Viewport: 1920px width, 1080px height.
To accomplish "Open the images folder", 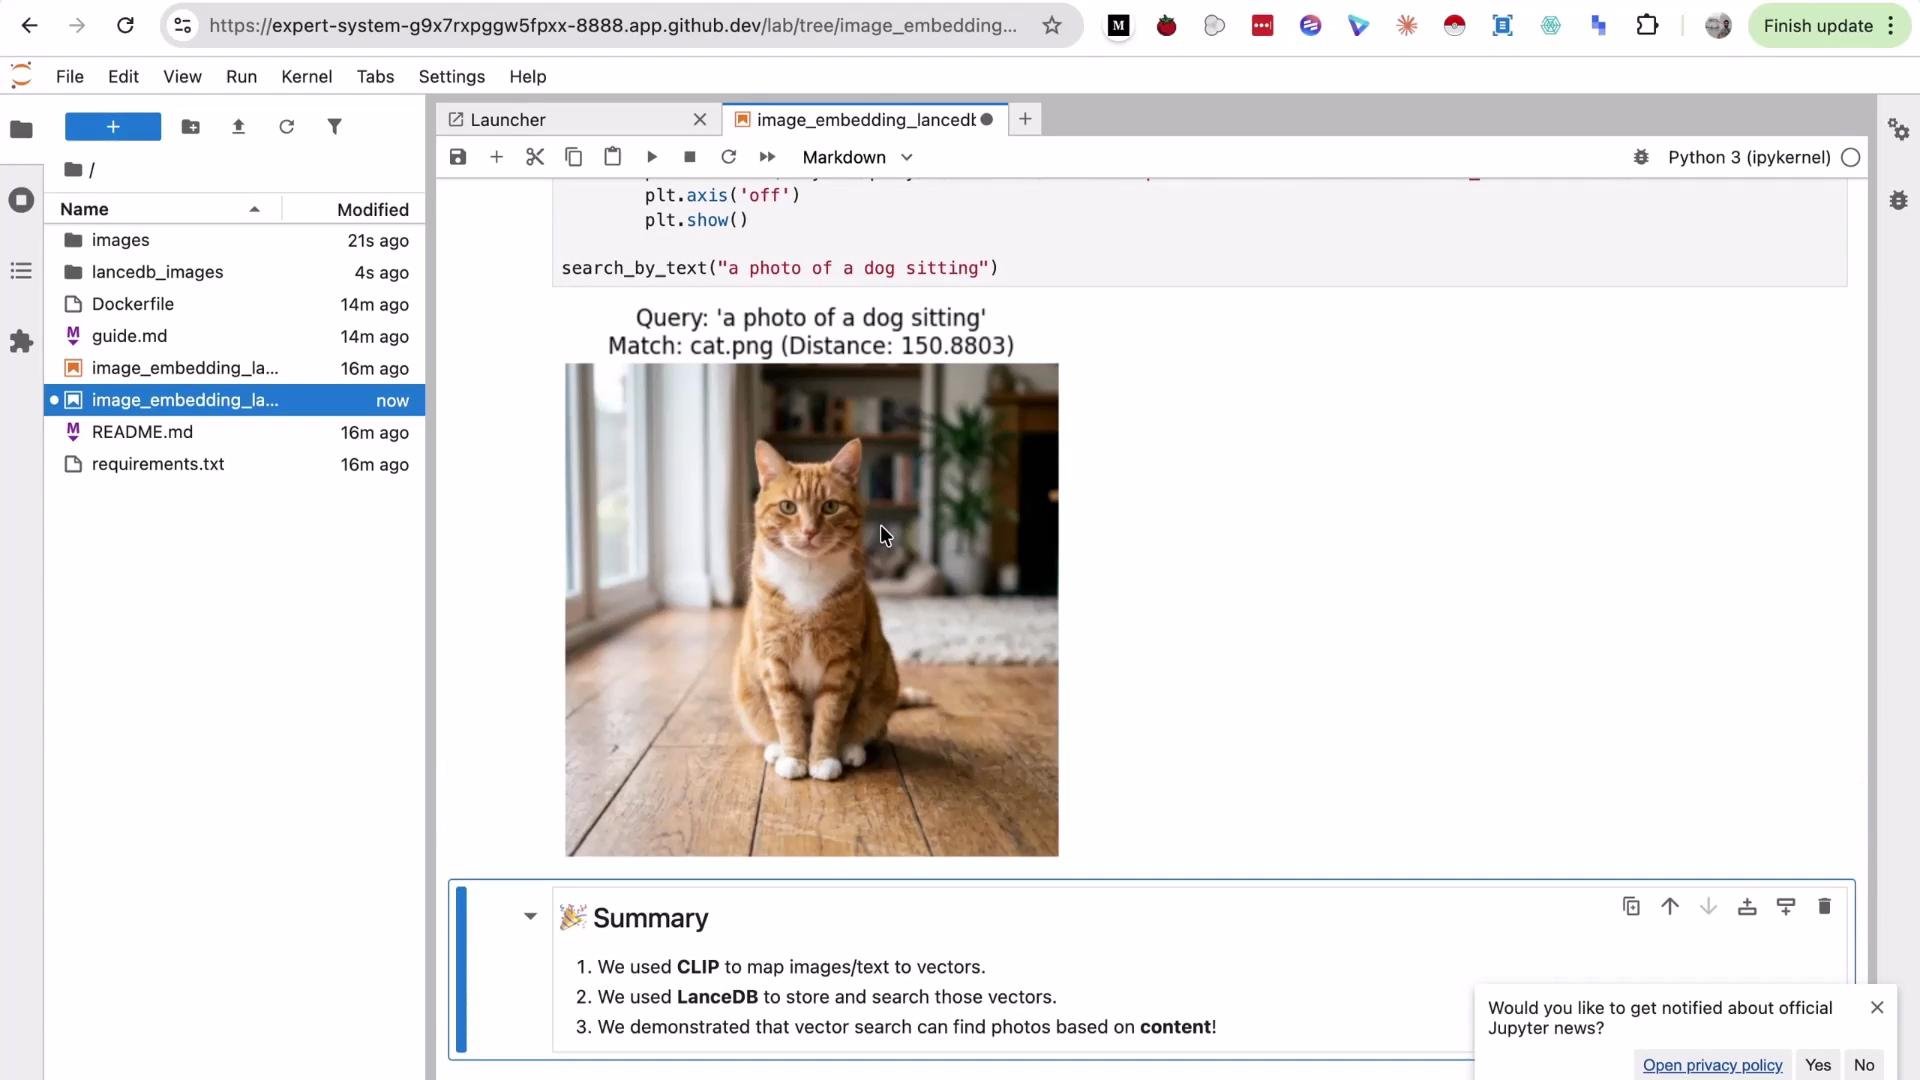I will point(235,240).
